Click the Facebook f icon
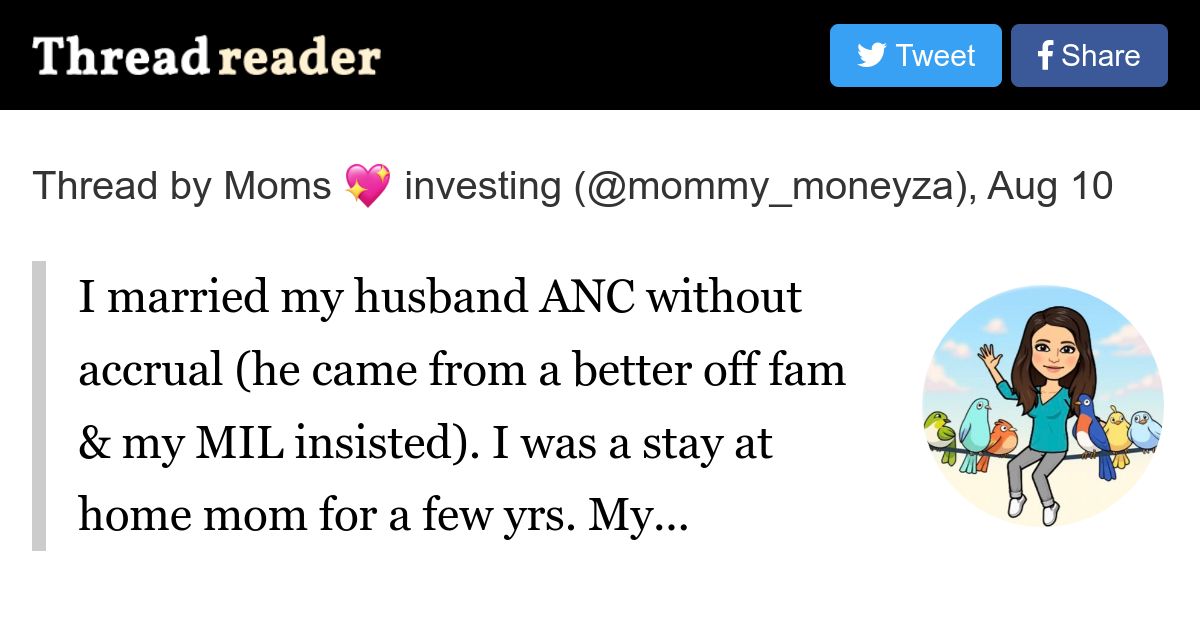Image resolution: width=1200 pixels, height=628 pixels. (1045, 56)
